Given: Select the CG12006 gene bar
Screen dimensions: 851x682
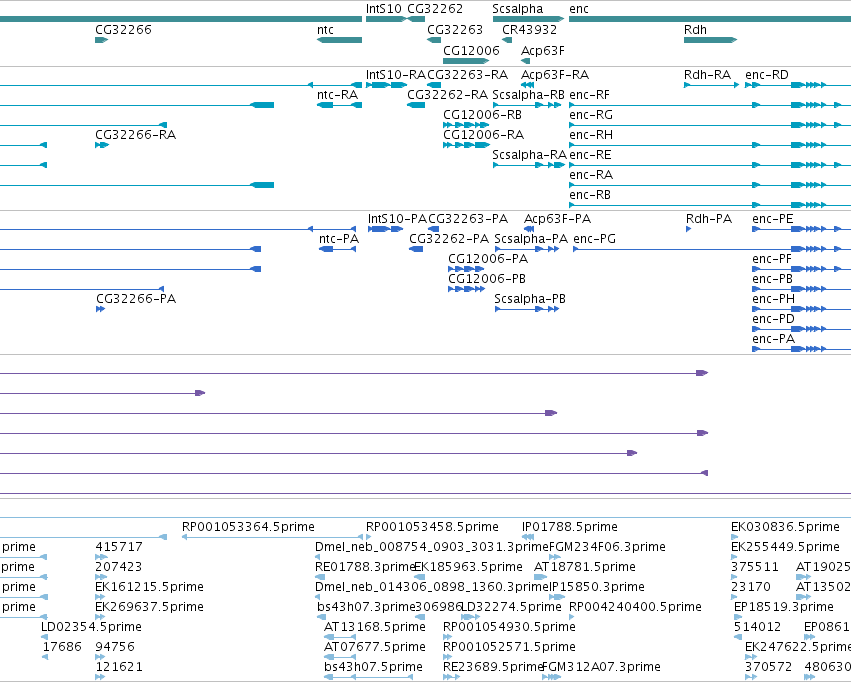Looking at the screenshot, I should click(466, 61).
